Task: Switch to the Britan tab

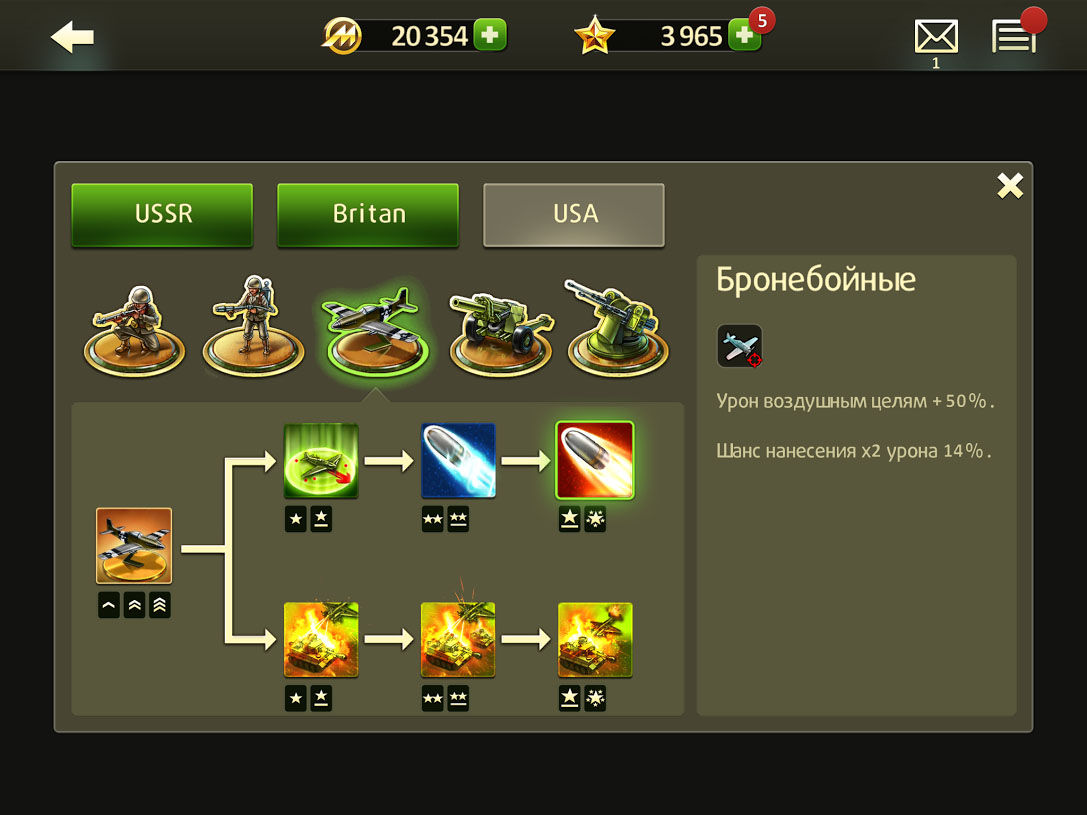Action: 368,215
